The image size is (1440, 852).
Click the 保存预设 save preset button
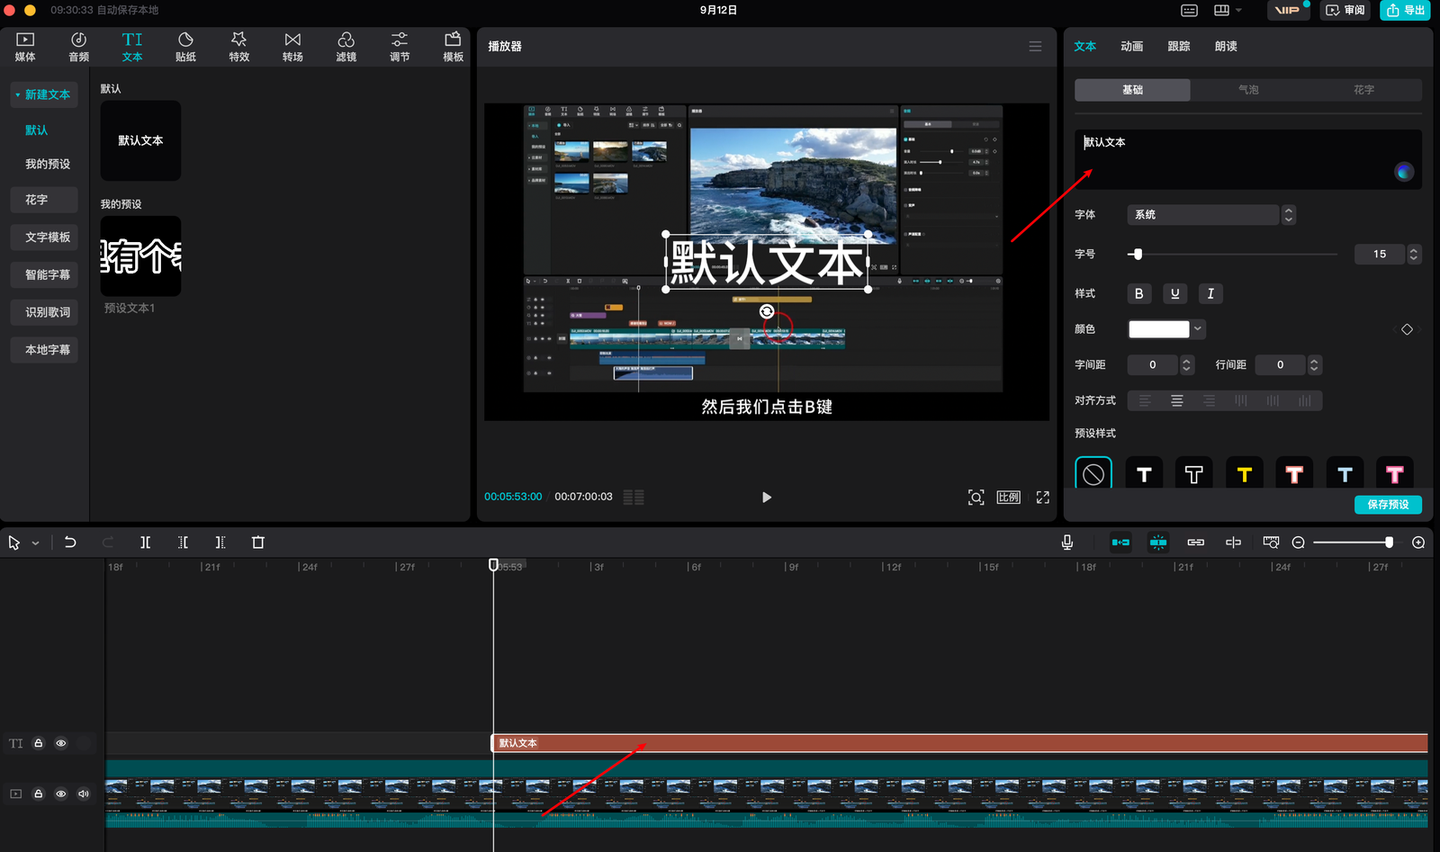pos(1388,504)
